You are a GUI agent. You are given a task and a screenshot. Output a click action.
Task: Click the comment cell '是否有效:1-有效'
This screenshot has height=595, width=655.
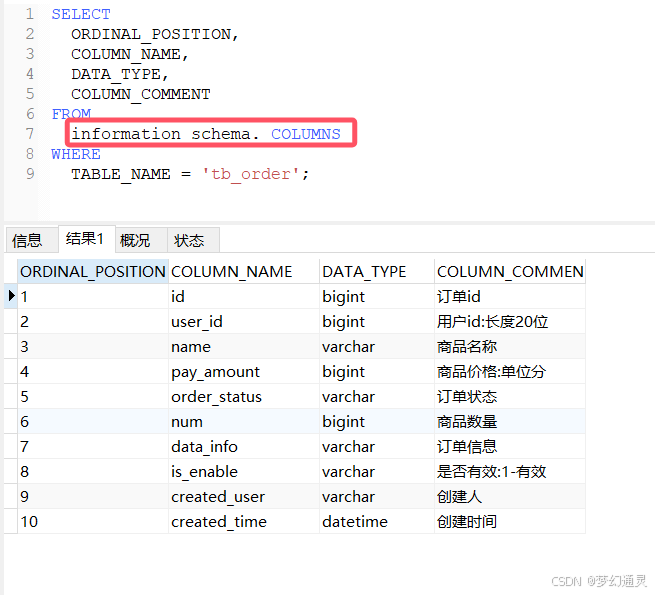click(x=510, y=472)
